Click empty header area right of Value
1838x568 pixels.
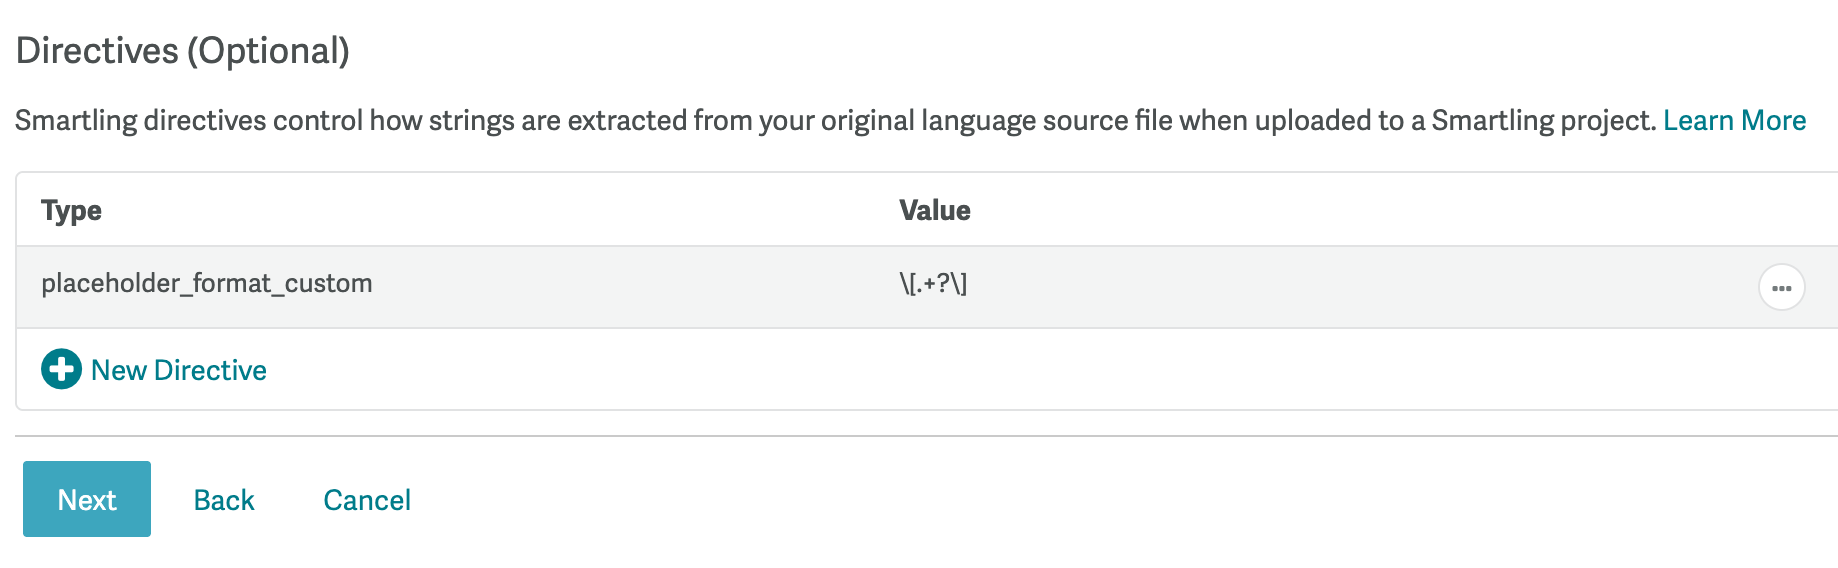pos(1400,211)
